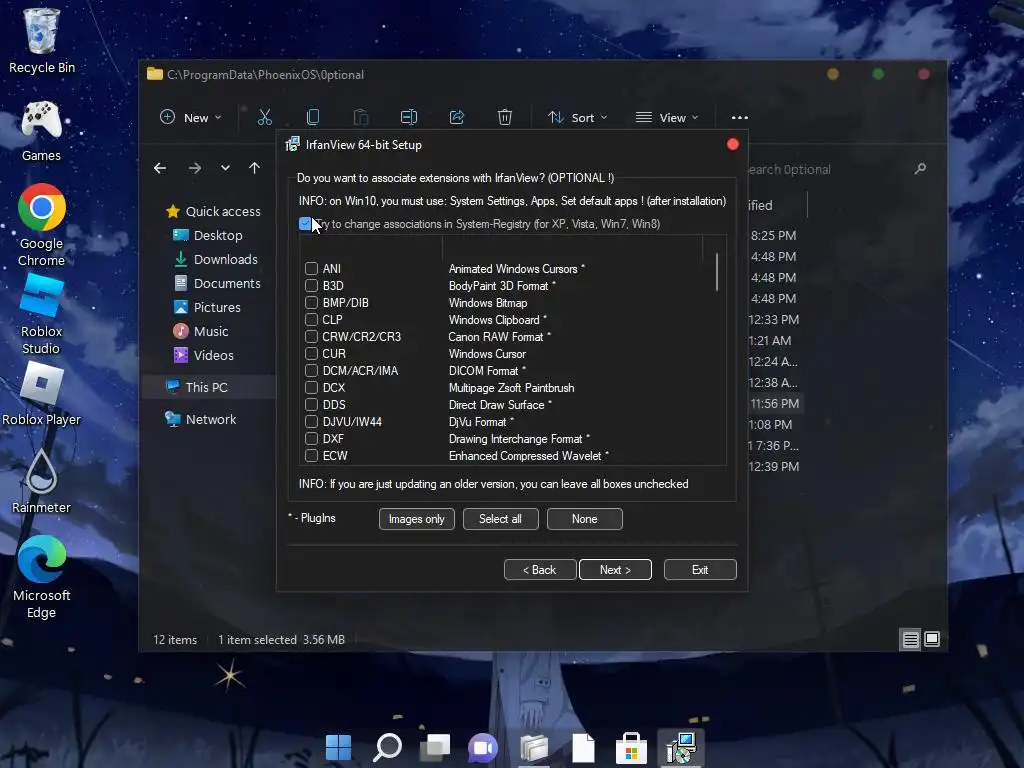Check the CLP extension box

click(x=312, y=319)
